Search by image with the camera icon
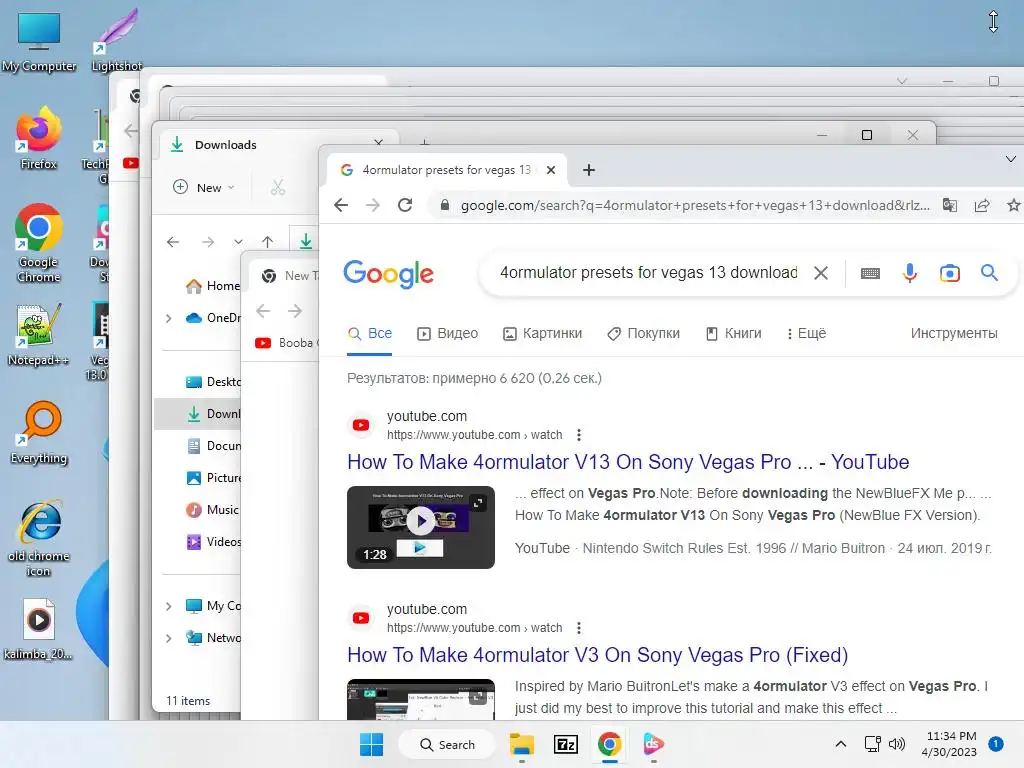 (x=950, y=273)
